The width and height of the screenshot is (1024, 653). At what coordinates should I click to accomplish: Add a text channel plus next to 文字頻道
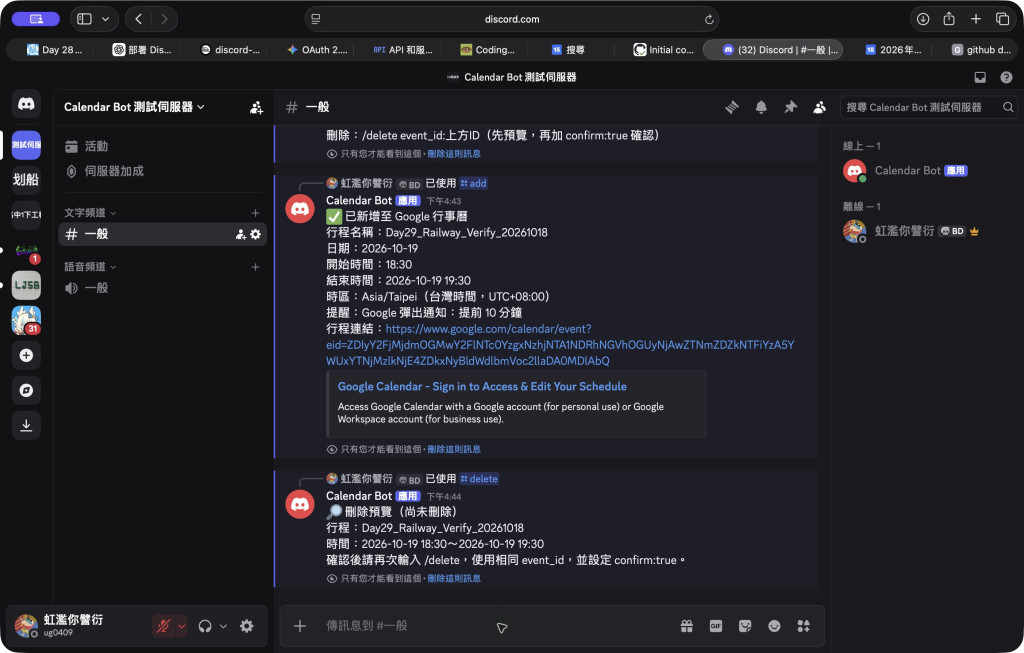(255, 213)
